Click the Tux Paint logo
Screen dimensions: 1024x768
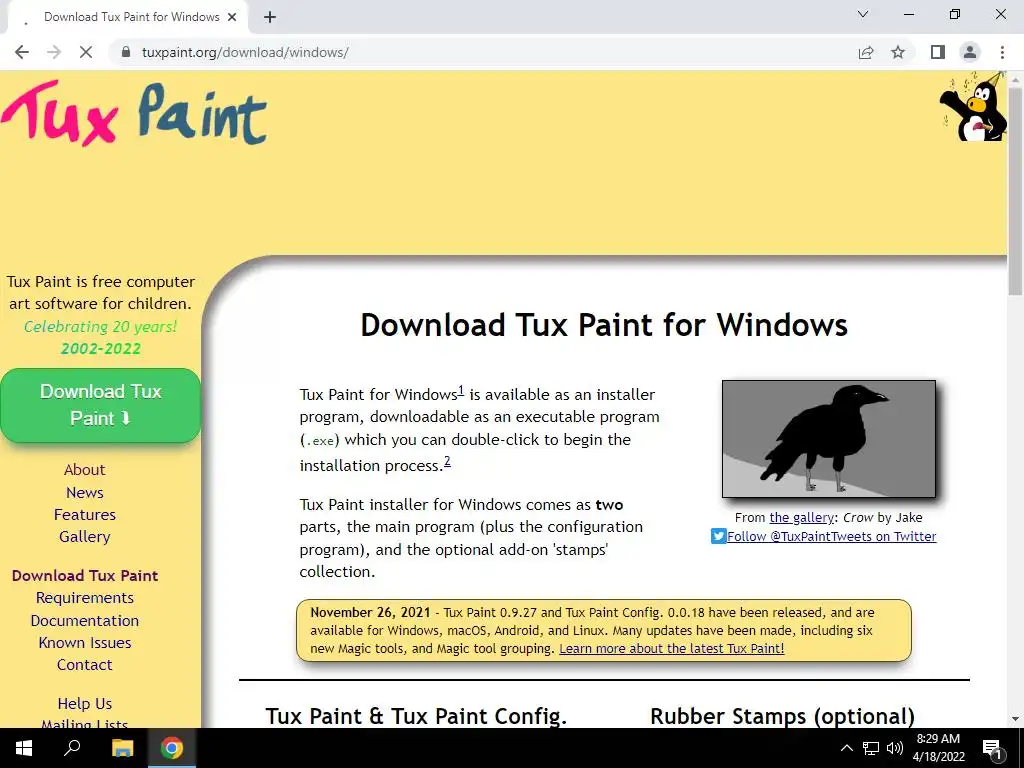(x=134, y=113)
